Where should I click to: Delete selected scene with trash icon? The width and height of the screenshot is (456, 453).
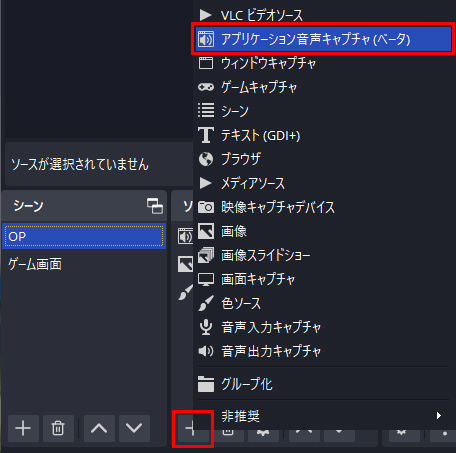pos(58,428)
